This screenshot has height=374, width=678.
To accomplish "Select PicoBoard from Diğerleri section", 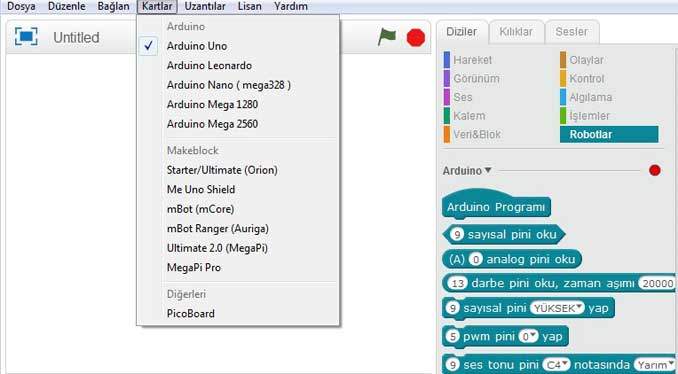I will [238, 313].
